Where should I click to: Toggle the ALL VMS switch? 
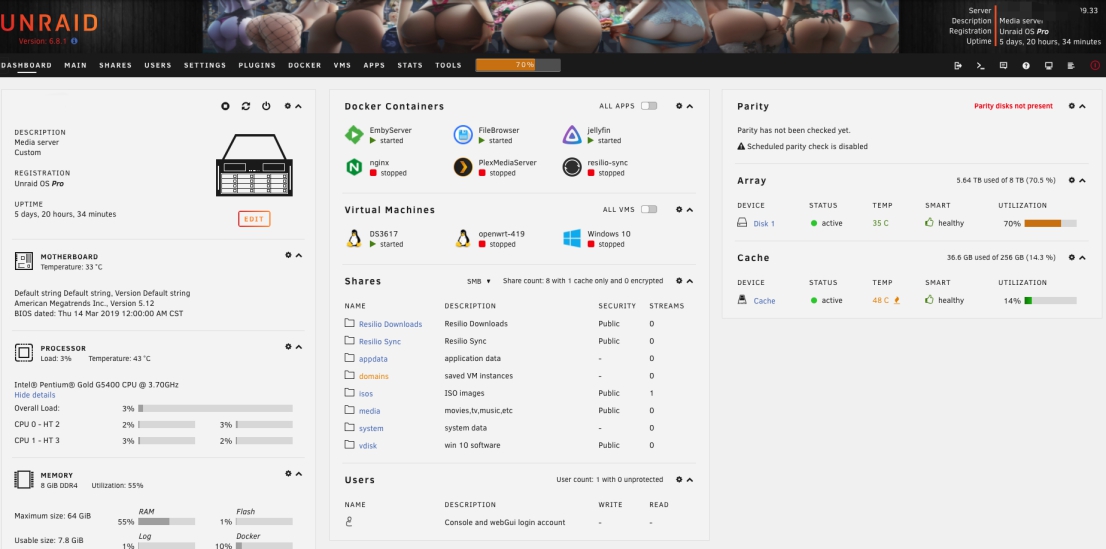click(x=649, y=210)
